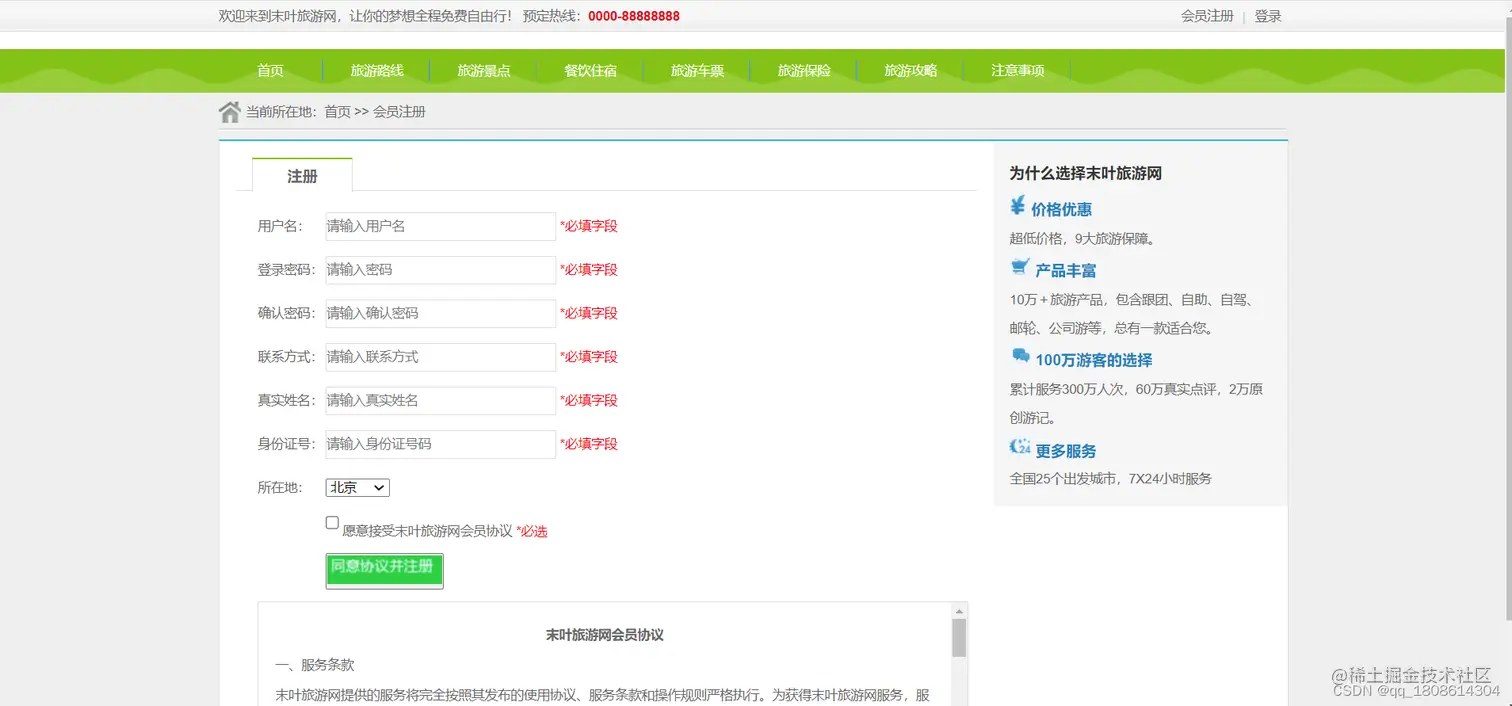1512x706 pixels.
Task: Focus the 用户名 input field
Action: 440,226
